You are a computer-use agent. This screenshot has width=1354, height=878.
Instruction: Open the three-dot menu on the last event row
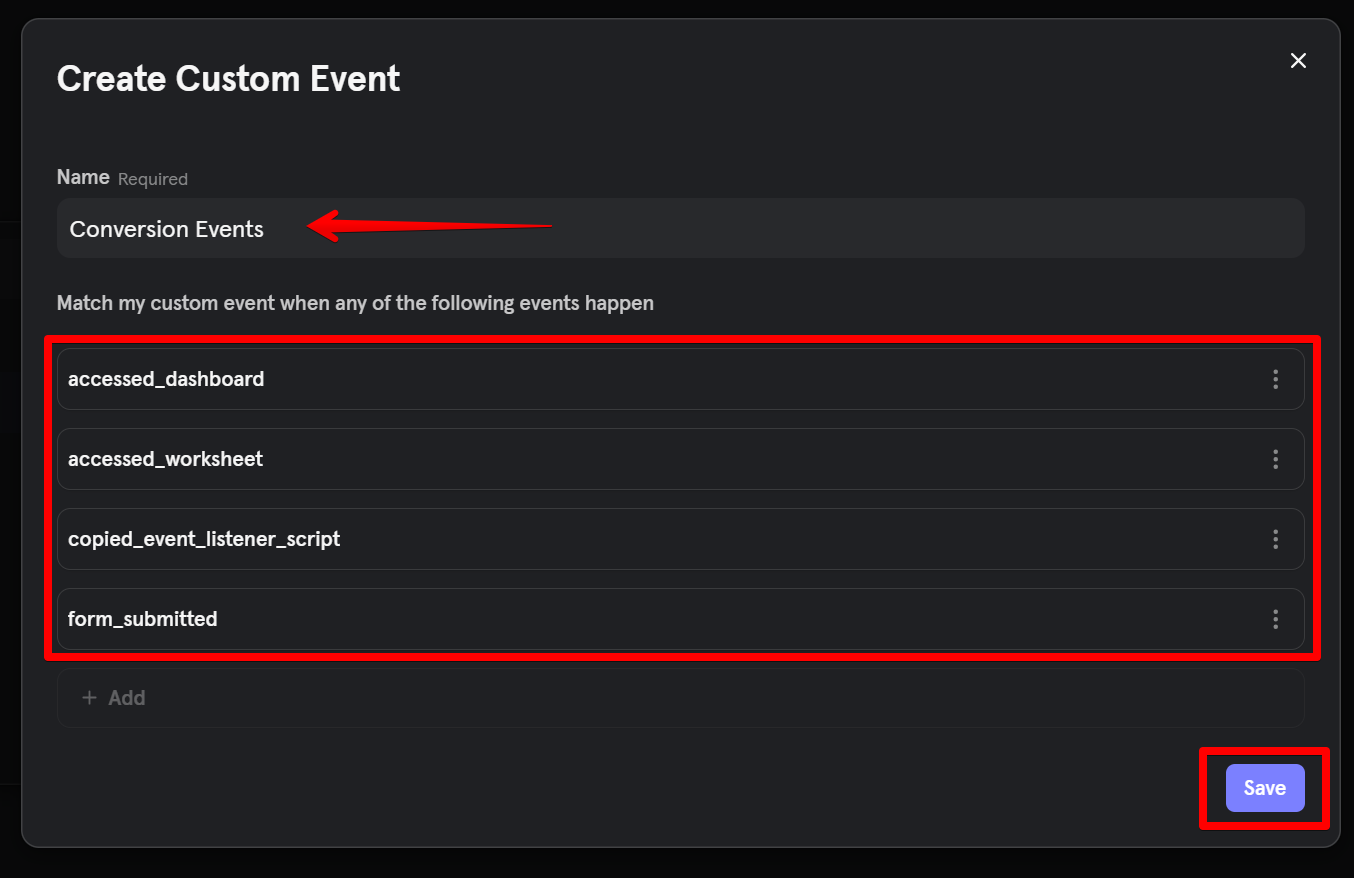[1276, 619]
